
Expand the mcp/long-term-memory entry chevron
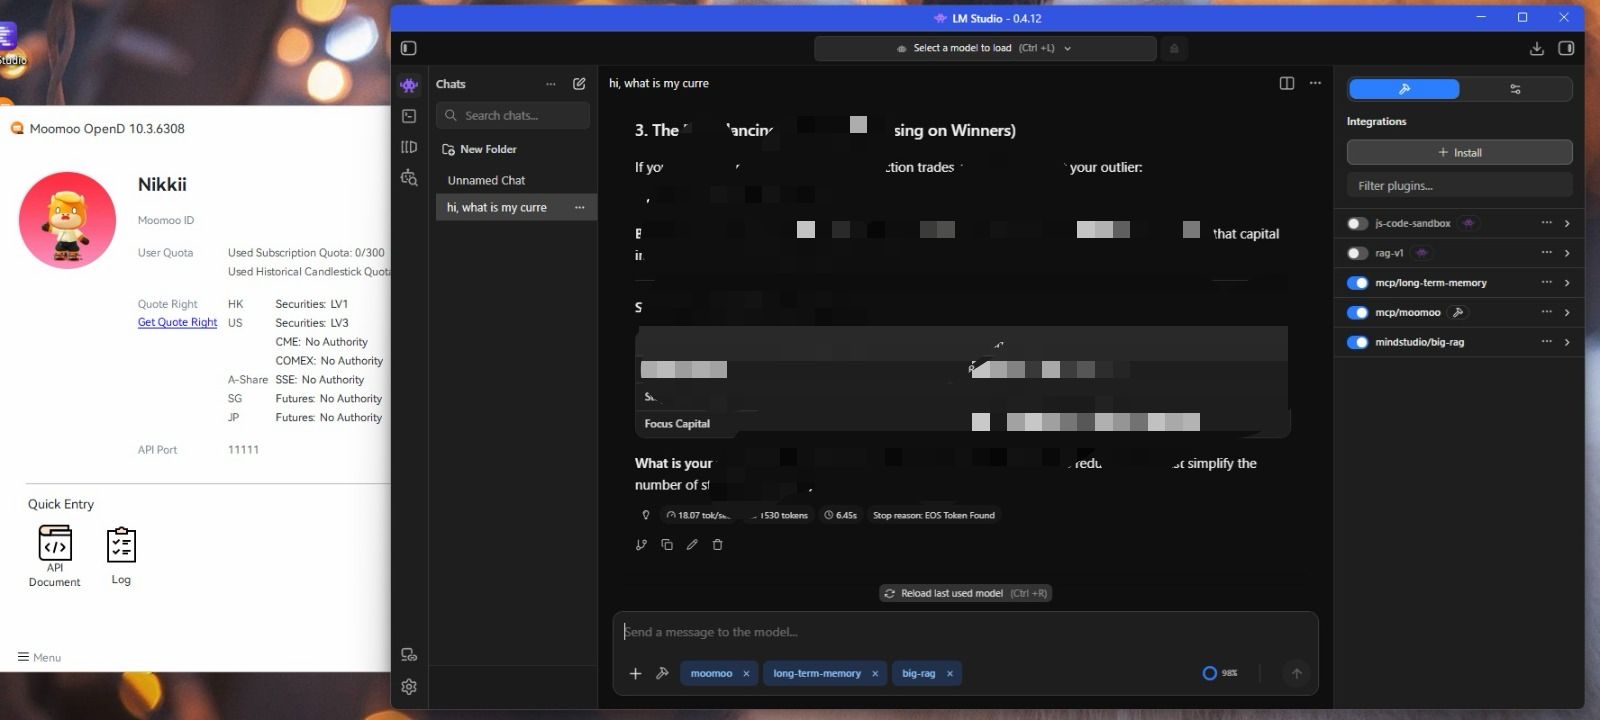[x=1567, y=283]
